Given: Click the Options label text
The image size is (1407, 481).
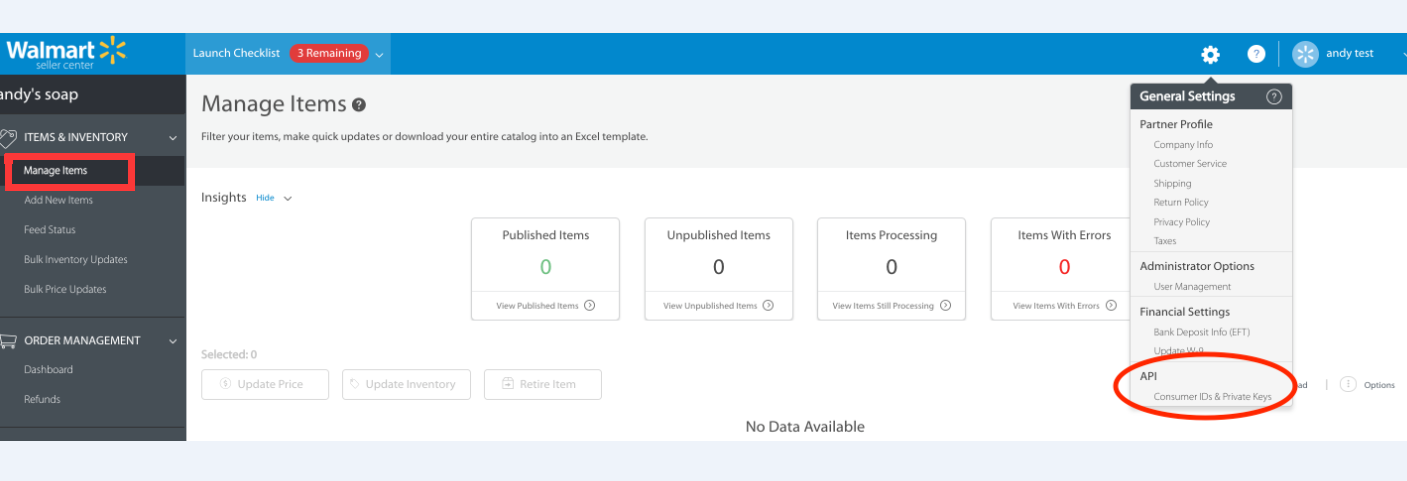Looking at the screenshot, I should click(x=1379, y=385).
